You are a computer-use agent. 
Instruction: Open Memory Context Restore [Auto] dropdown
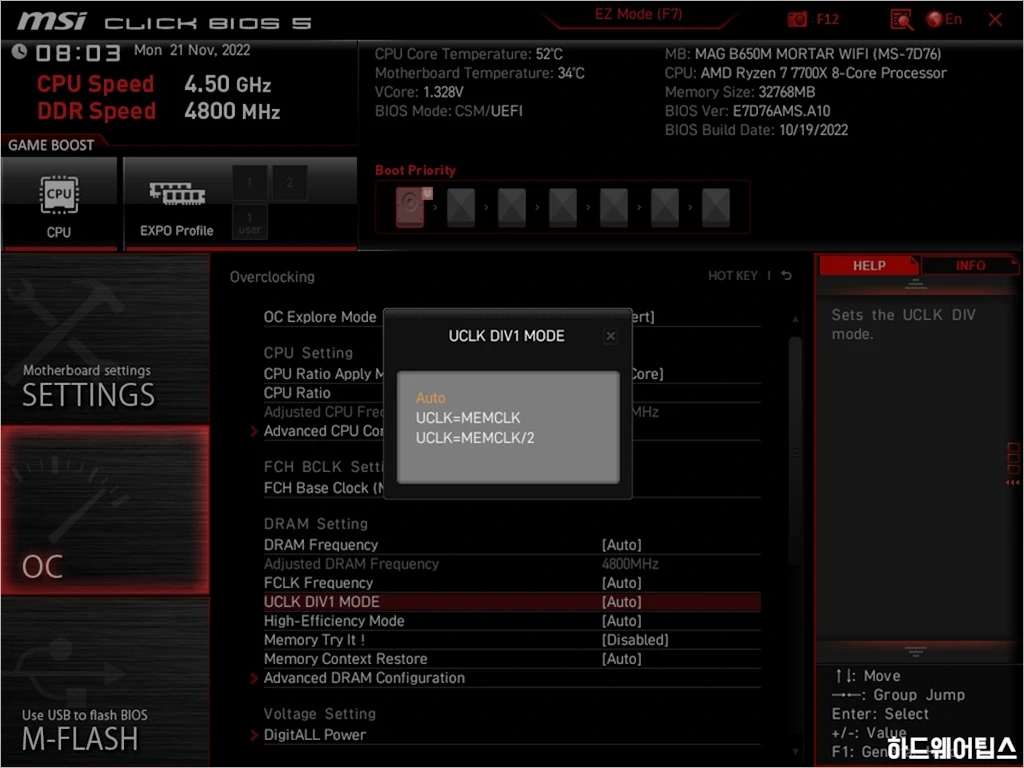coord(621,658)
